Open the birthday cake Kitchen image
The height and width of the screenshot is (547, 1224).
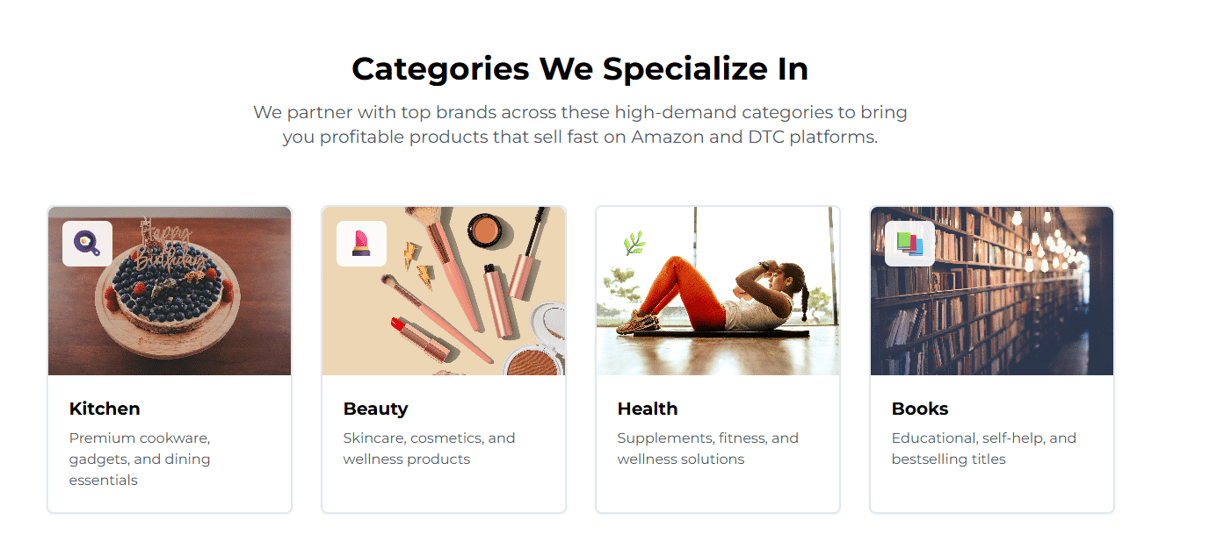pos(170,291)
